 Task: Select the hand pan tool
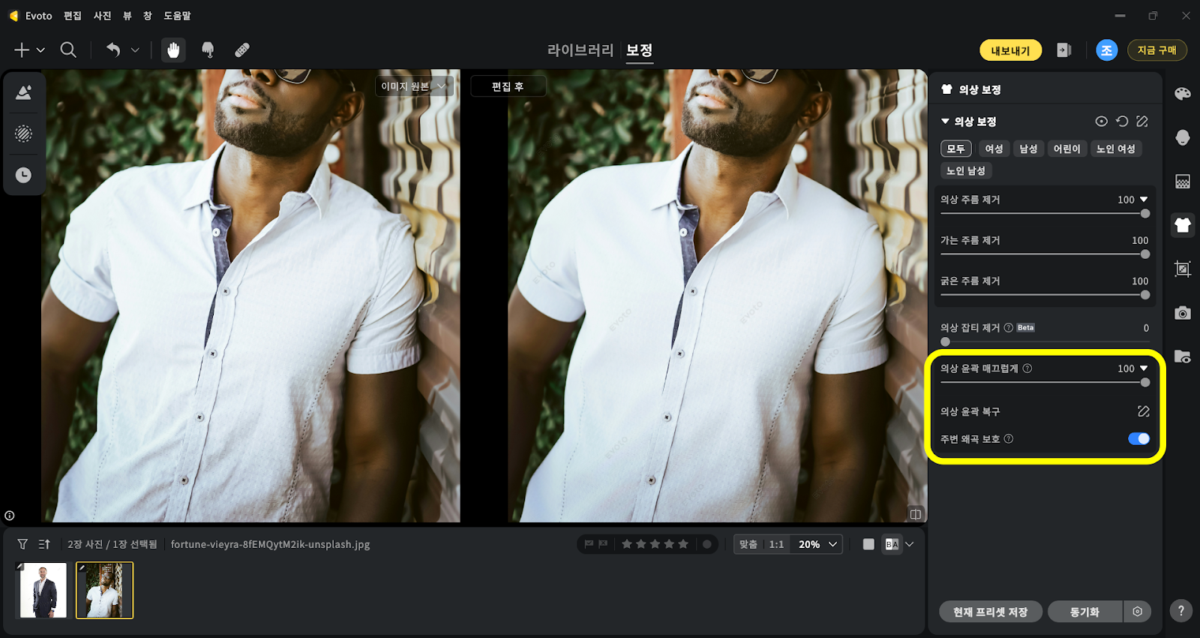pyautogui.click(x=174, y=50)
